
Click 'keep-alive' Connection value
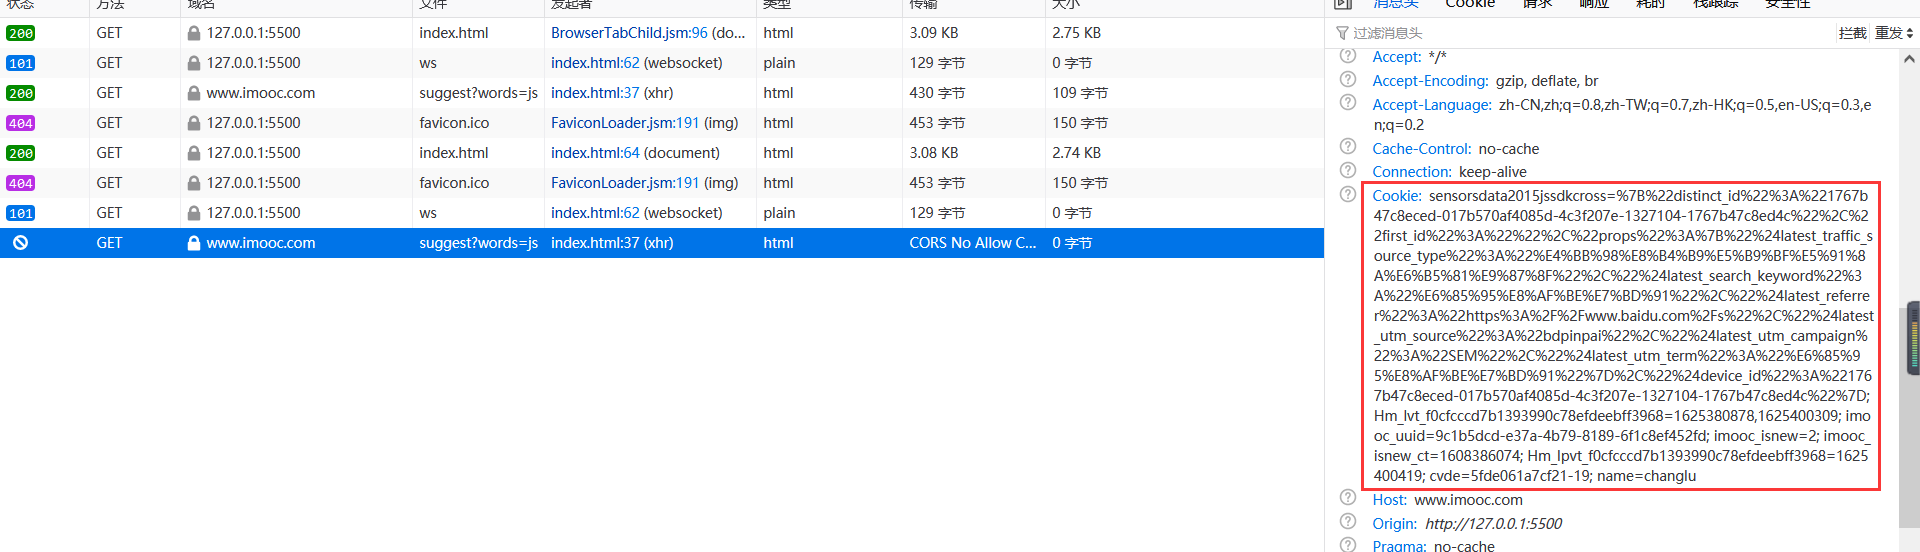click(1493, 172)
